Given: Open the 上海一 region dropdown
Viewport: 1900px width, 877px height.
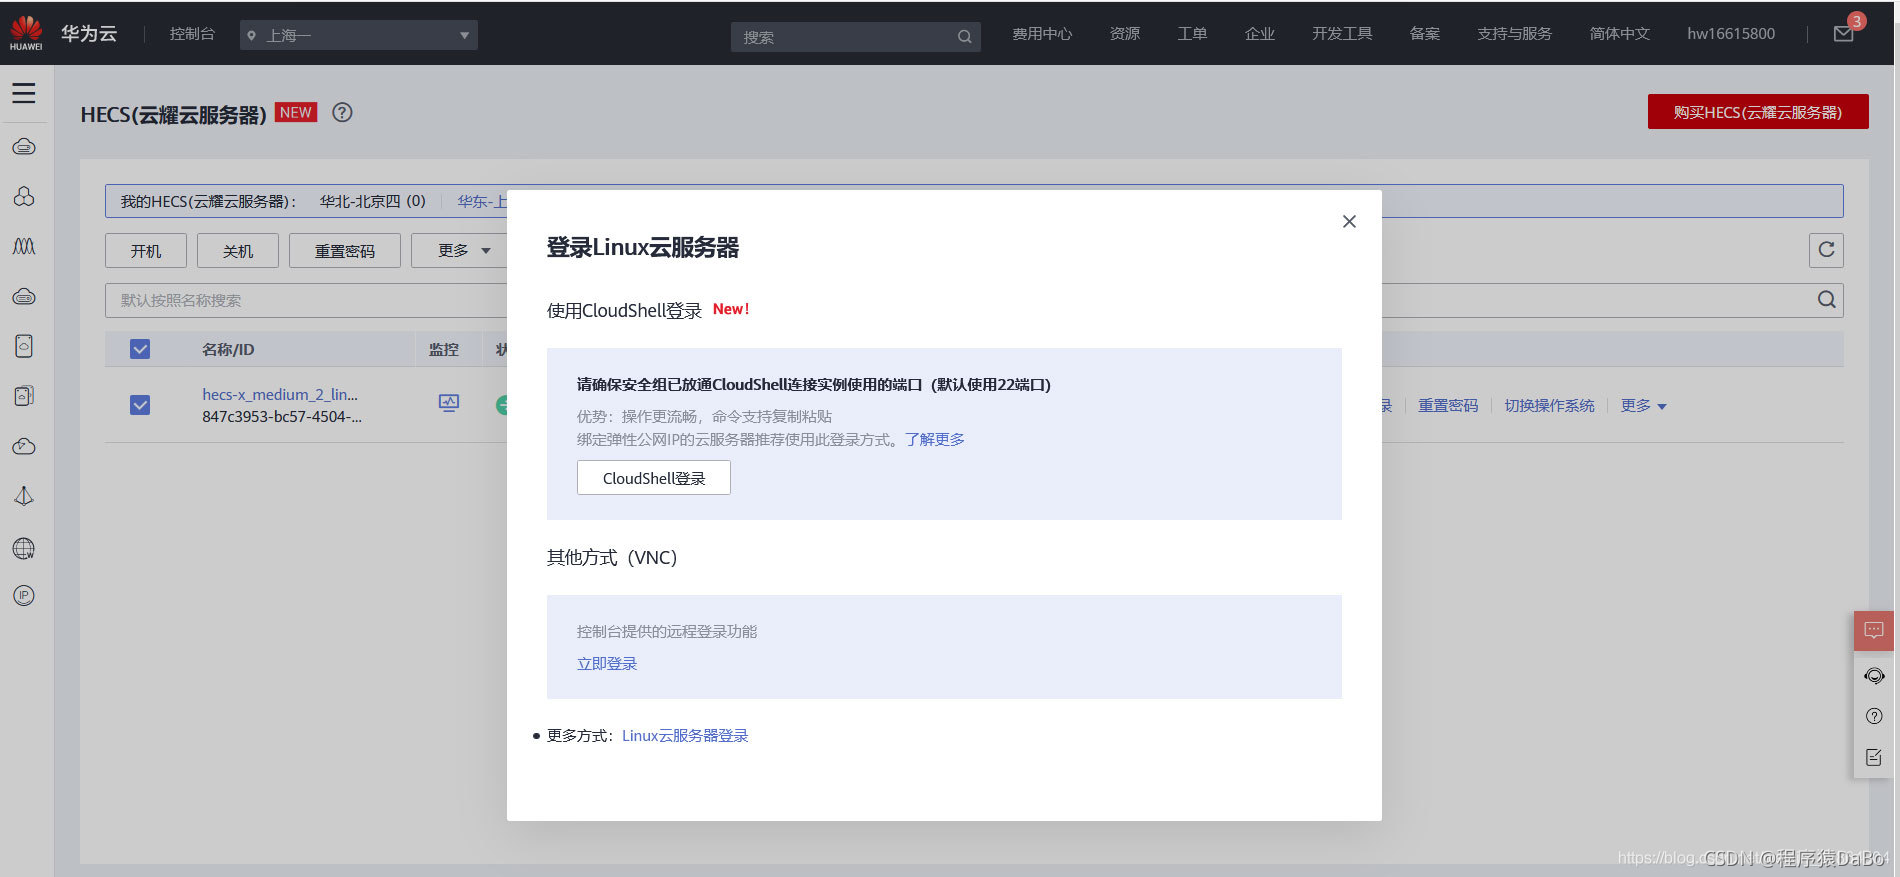Looking at the screenshot, I should [359, 35].
